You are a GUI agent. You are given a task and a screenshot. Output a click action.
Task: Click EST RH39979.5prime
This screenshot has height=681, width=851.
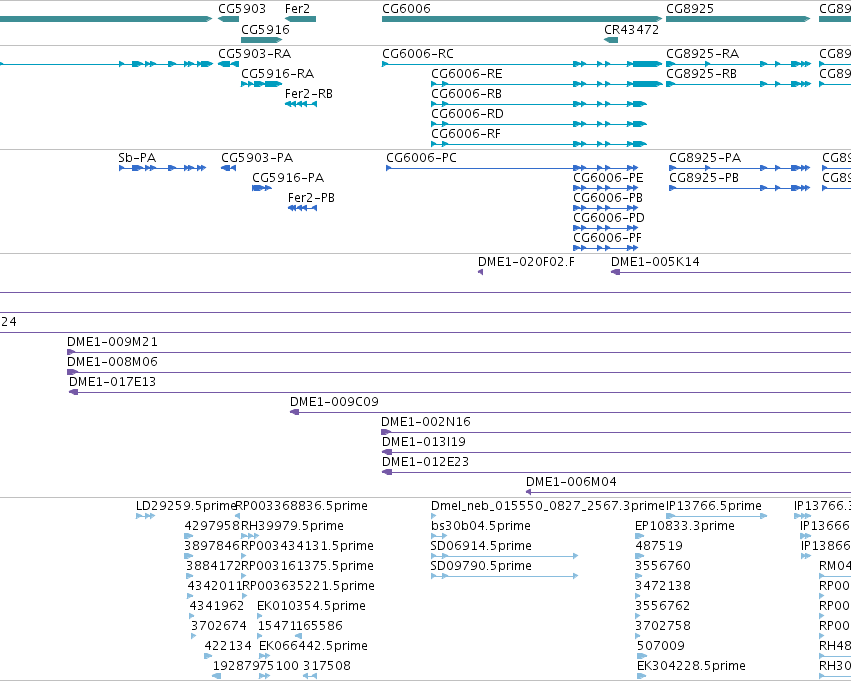pos(293,526)
